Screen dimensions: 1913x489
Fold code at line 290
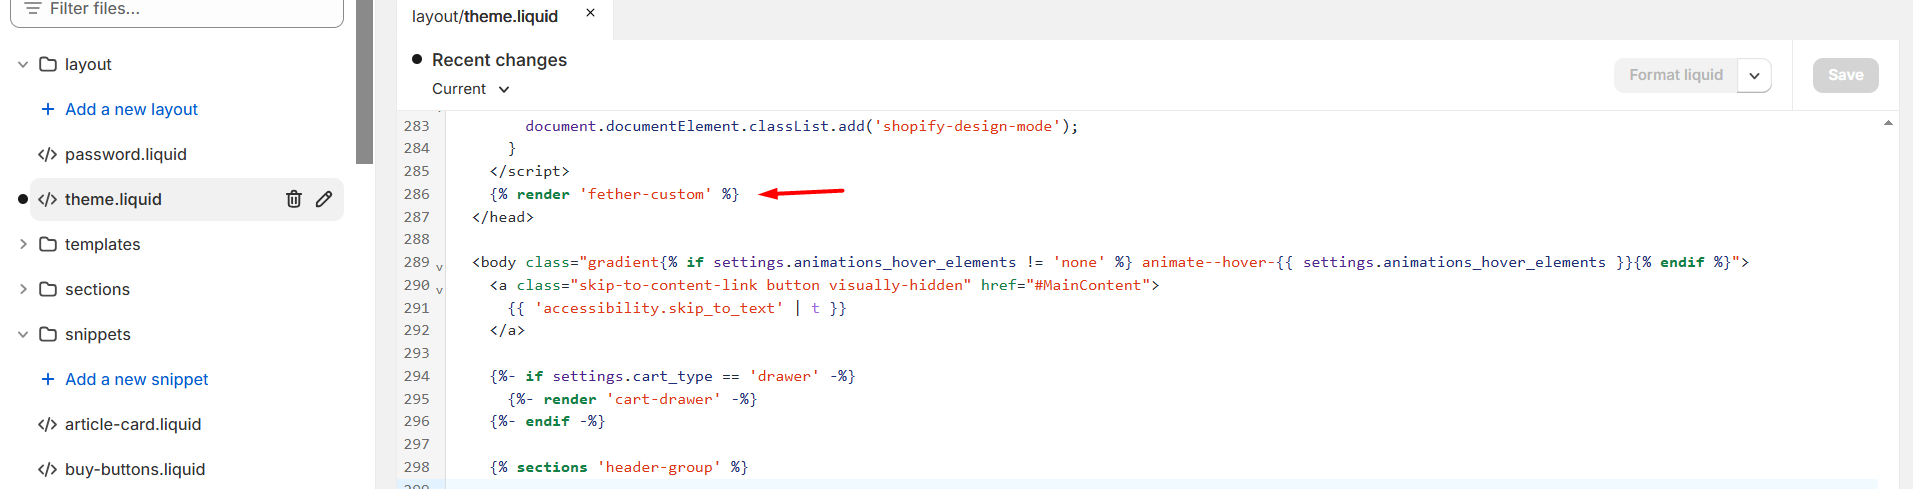[439, 289]
